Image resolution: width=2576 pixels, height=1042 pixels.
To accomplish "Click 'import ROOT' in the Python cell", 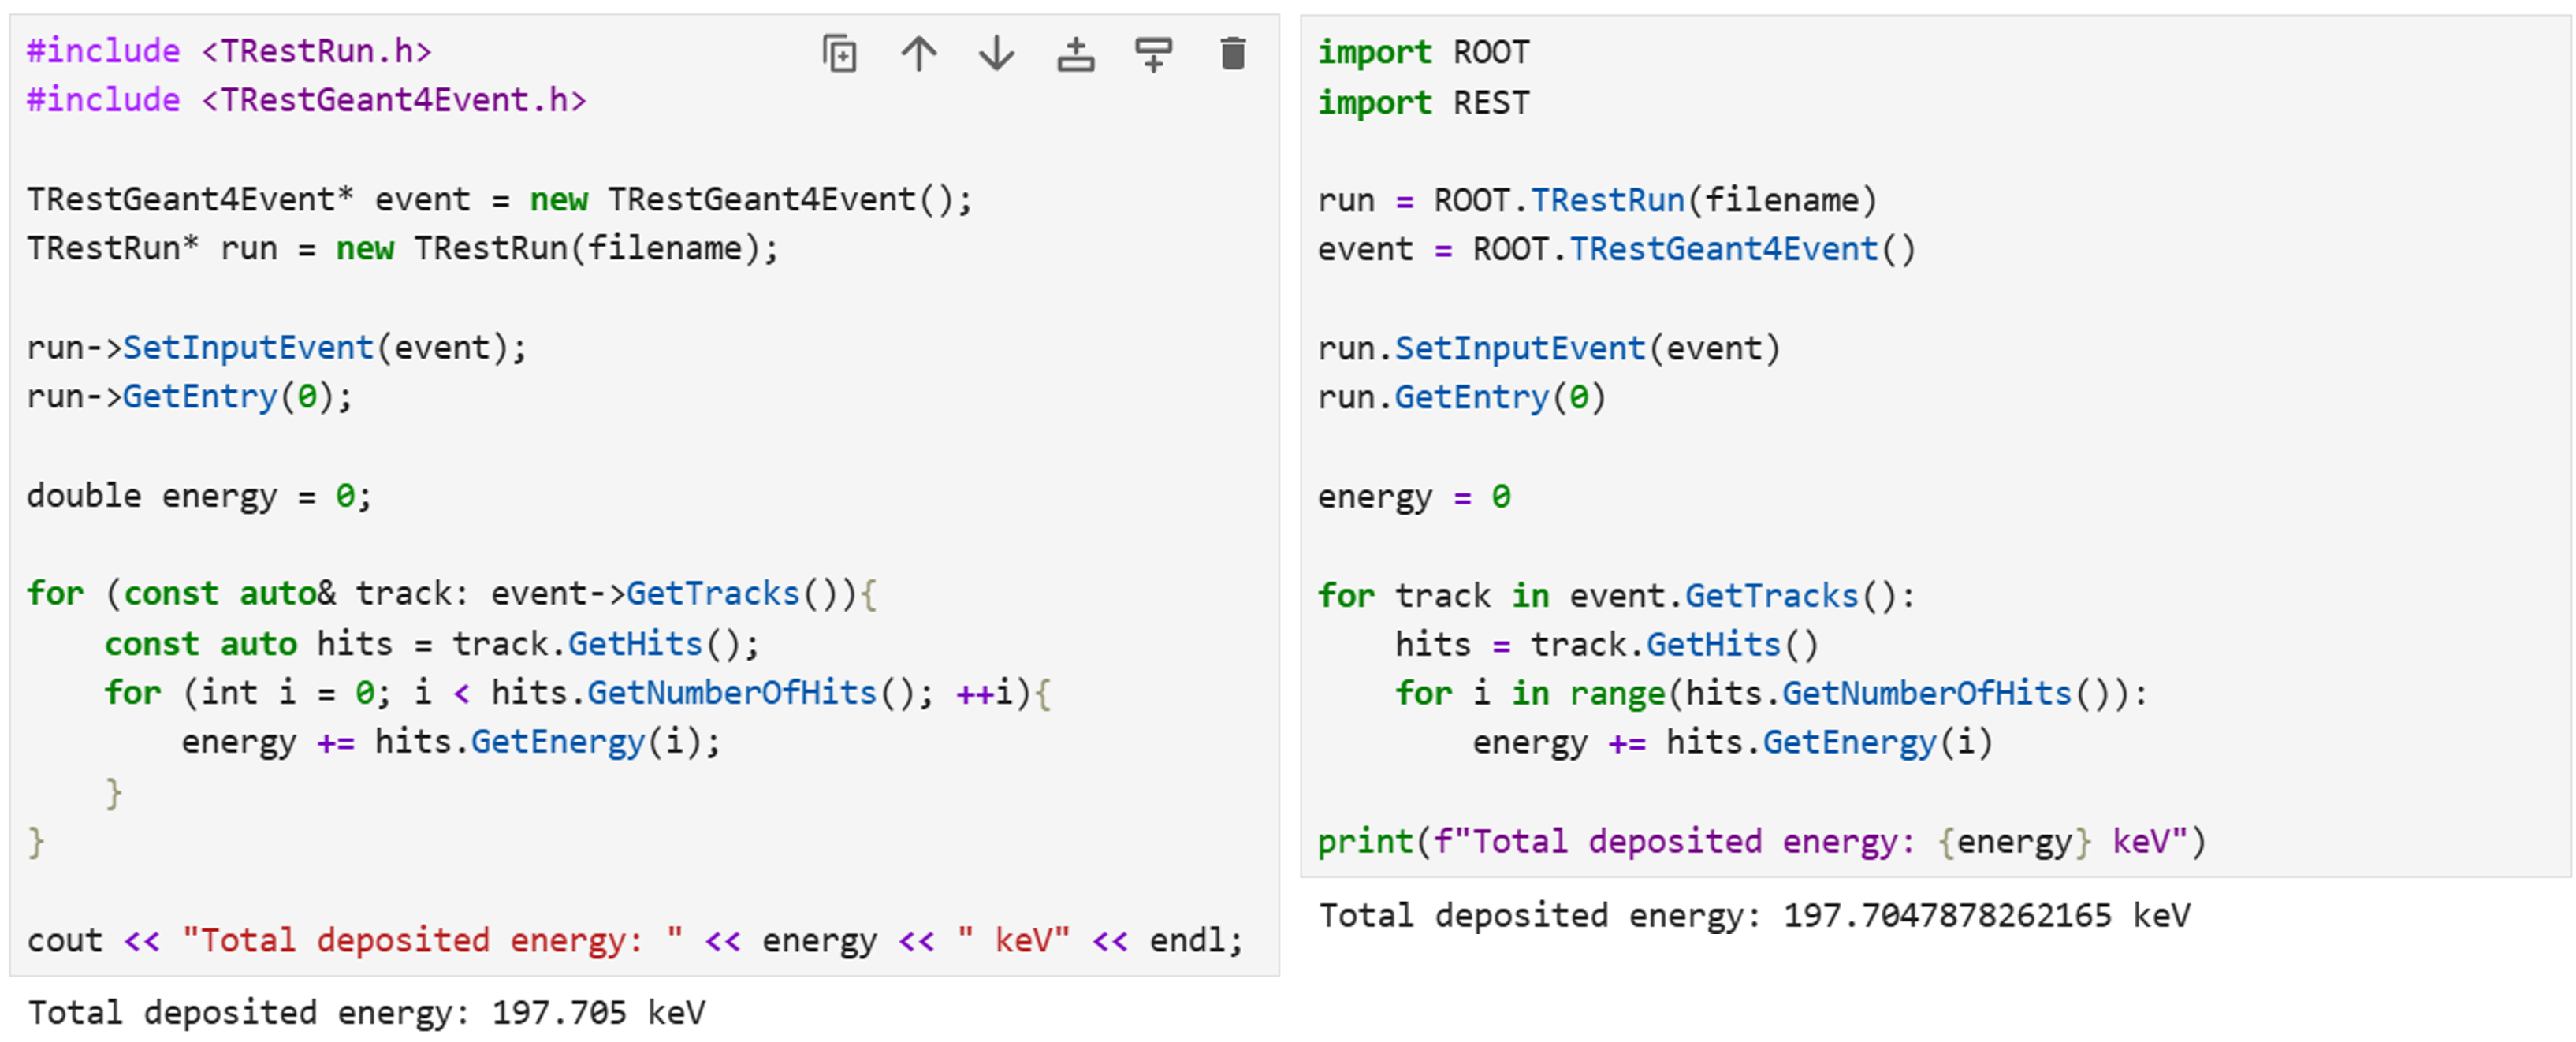I will click(x=1423, y=52).
